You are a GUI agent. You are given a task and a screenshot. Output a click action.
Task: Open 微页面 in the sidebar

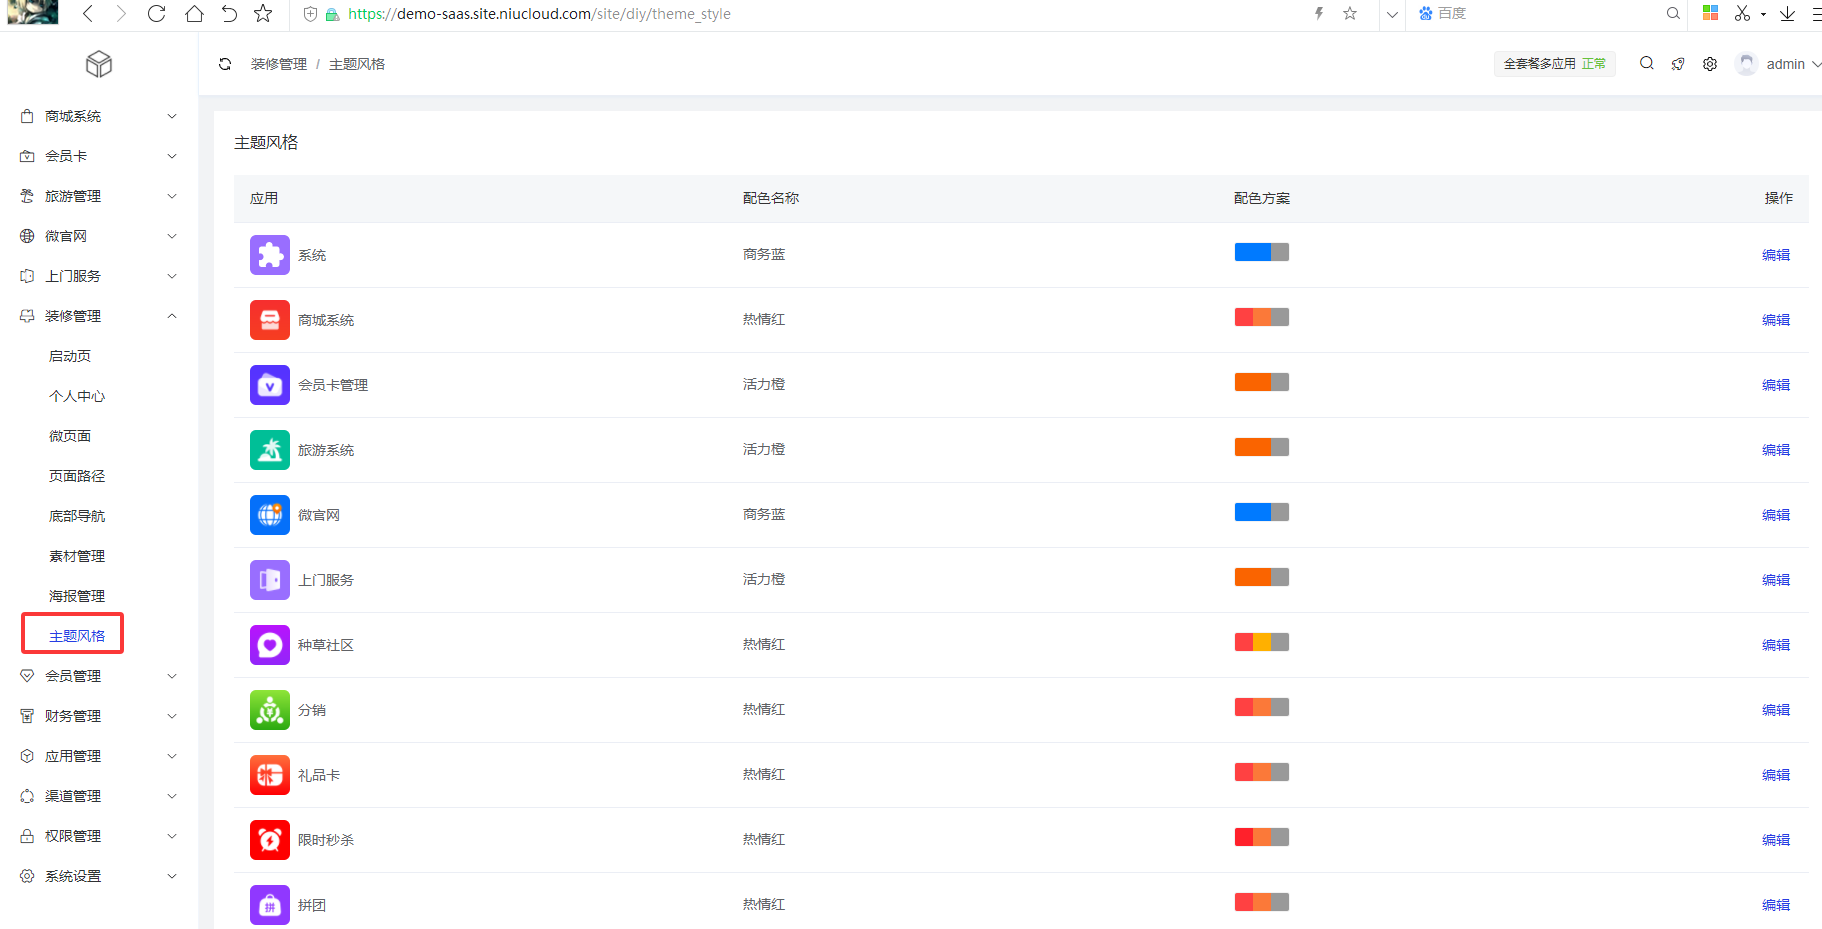click(x=70, y=436)
